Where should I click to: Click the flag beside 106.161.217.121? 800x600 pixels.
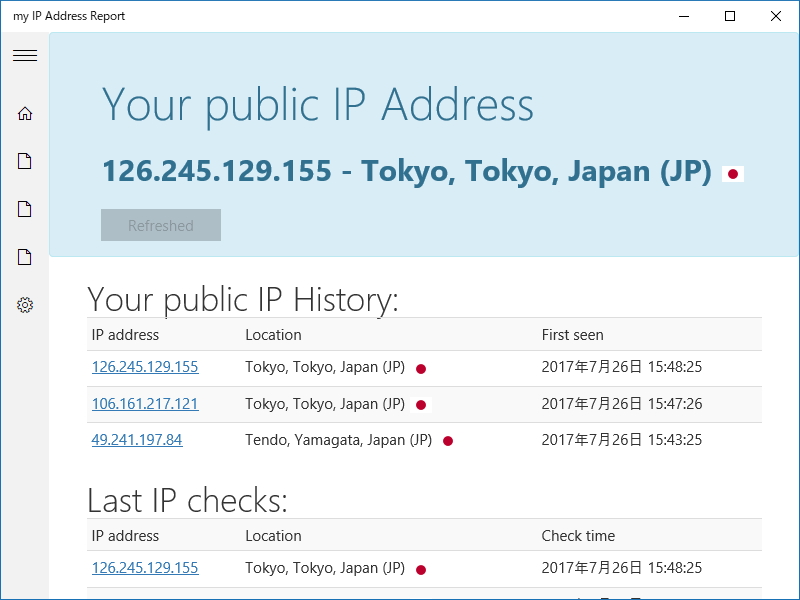421,404
